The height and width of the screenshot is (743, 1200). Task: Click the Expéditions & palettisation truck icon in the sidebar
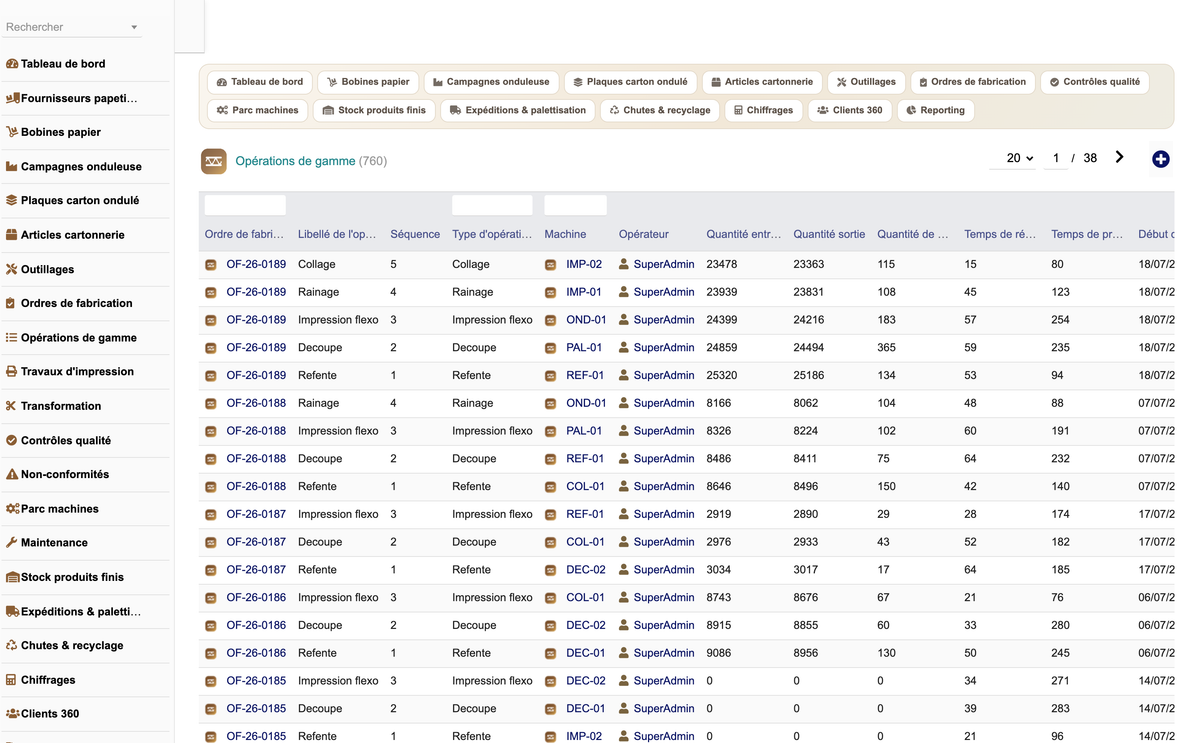point(12,611)
